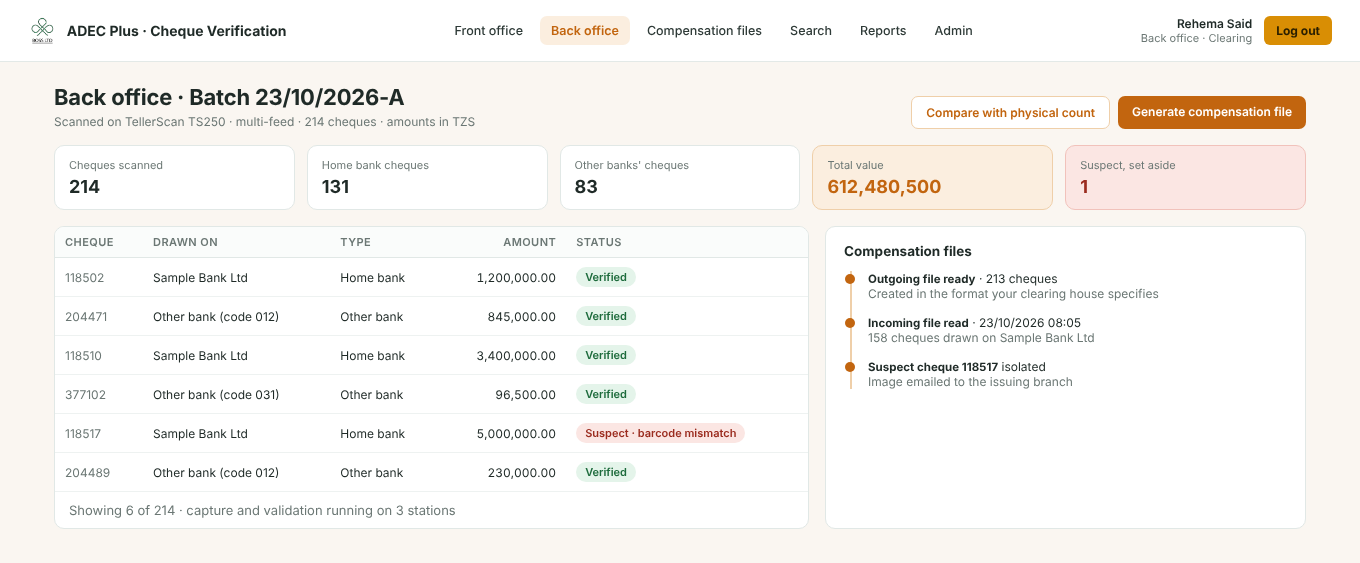This screenshot has height=563, width=1360.
Task: Click Sample Bank Ltd for cheque 118502
Action: click(200, 278)
